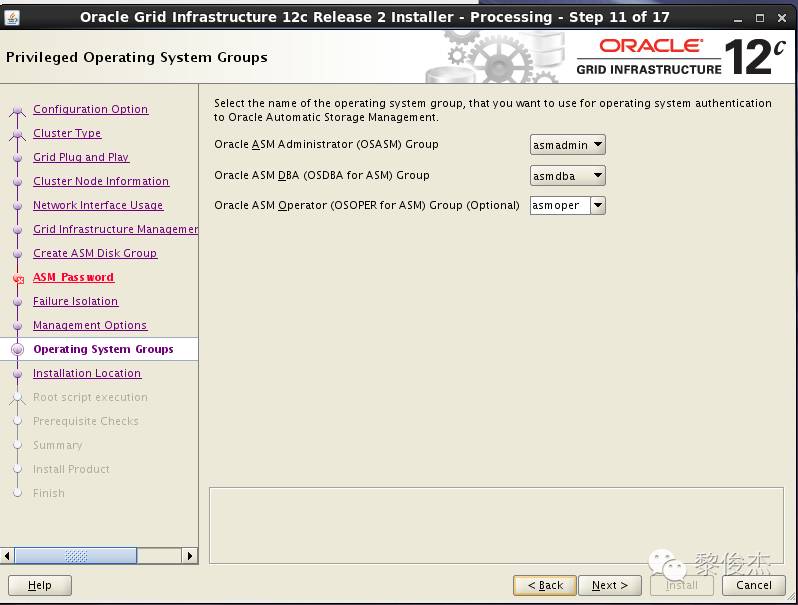798x605 pixels.
Task: Click the Cancel button
Action: point(754,585)
